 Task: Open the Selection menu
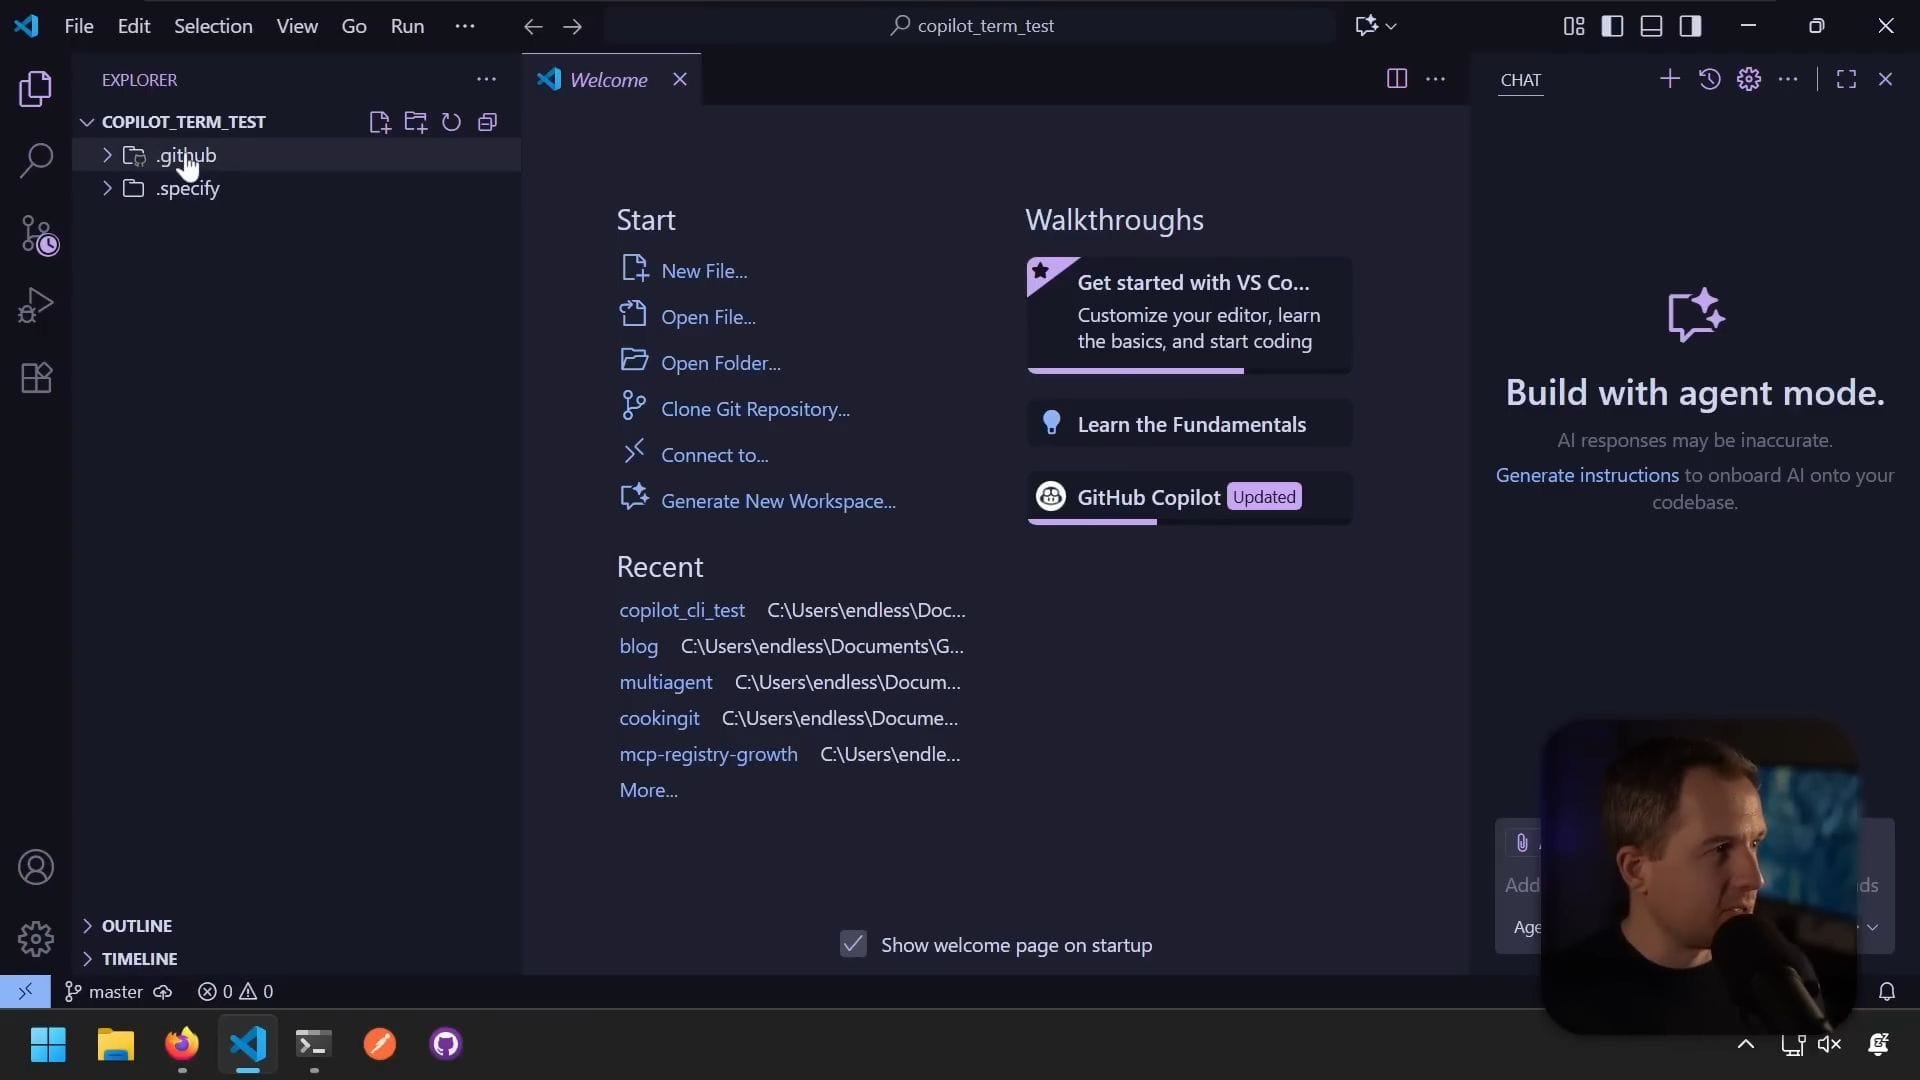pos(213,26)
